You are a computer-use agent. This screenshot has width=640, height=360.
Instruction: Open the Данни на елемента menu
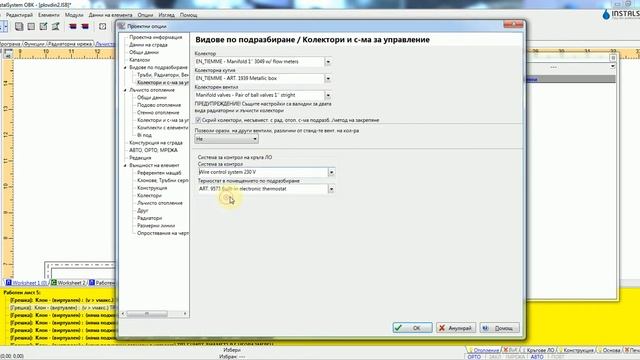click(x=110, y=15)
